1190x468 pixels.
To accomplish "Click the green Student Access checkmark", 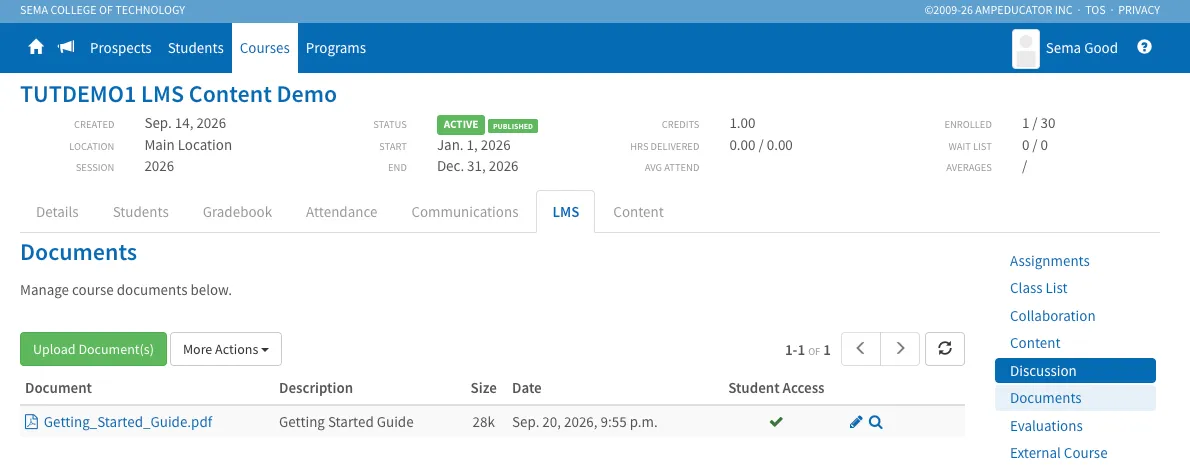I will [x=776, y=422].
